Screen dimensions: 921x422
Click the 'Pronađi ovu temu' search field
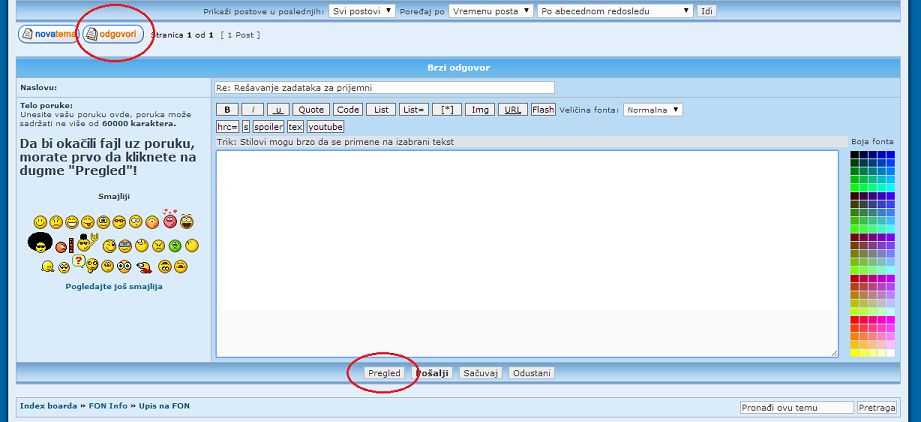tap(796, 407)
